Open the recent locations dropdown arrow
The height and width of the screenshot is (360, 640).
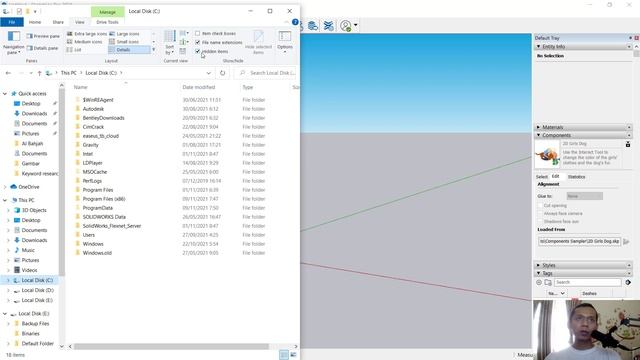click(31, 73)
